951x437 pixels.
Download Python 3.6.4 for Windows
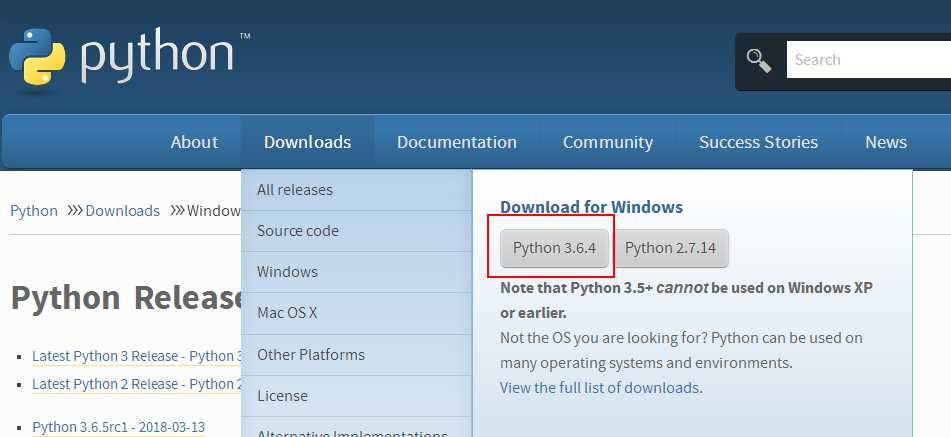coord(554,248)
